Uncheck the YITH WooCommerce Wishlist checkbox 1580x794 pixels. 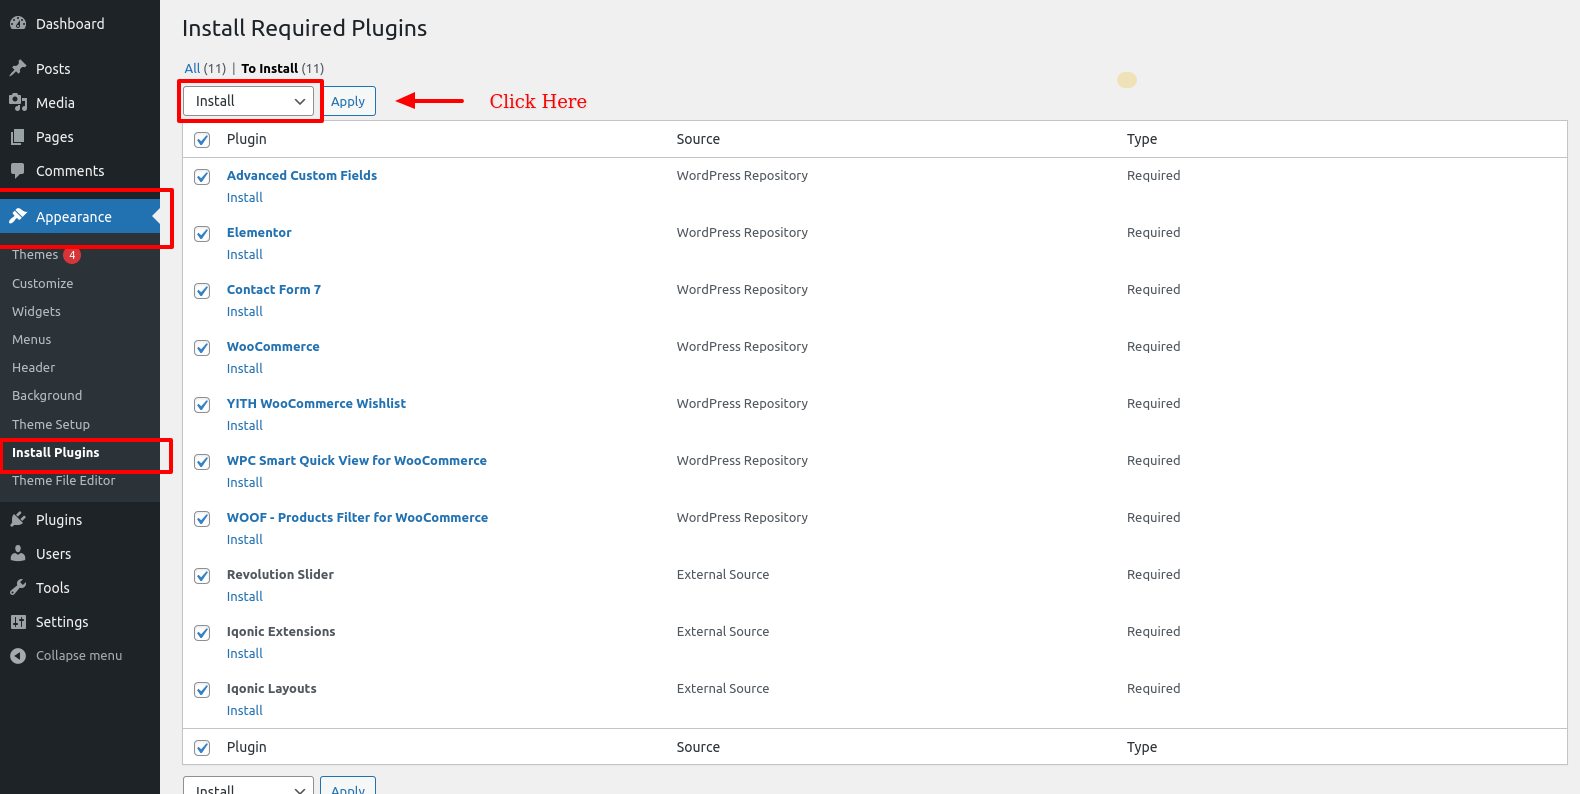(202, 405)
